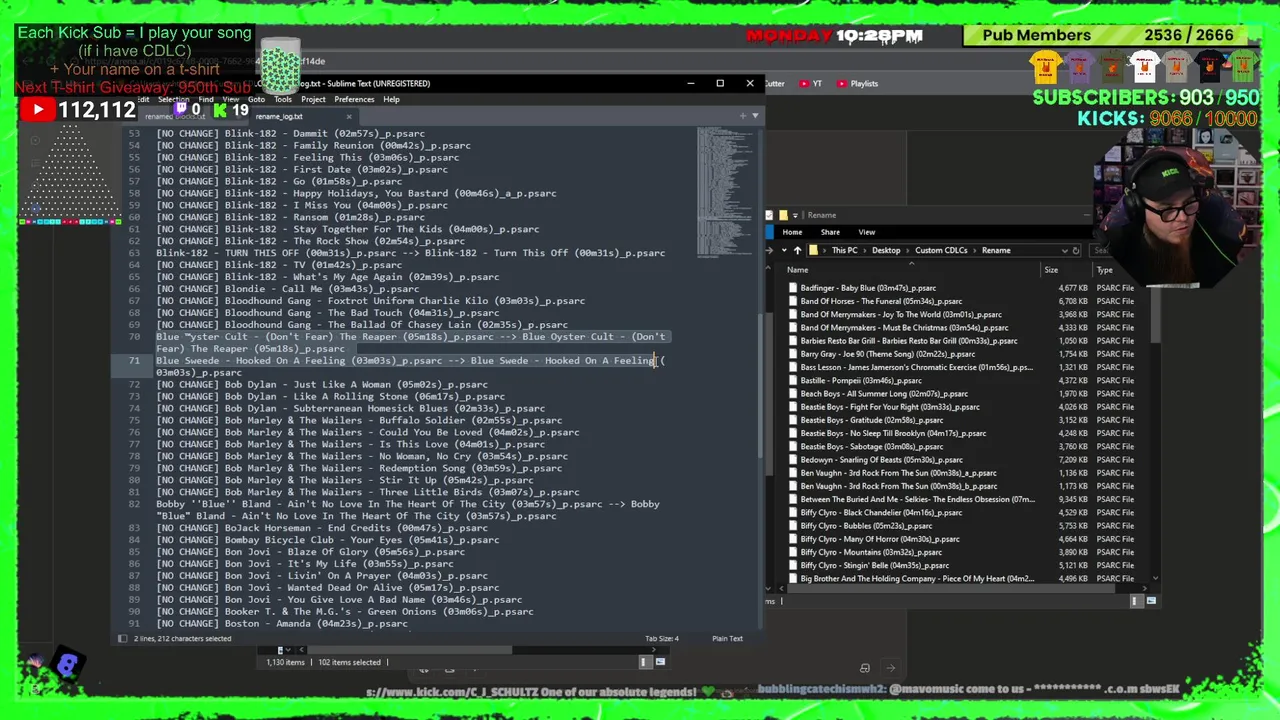Screen dimensions: 1280x720
Task: Click the Properties quick-access icon in Explorer
Action: pyautogui.click(x=771, y=215)
